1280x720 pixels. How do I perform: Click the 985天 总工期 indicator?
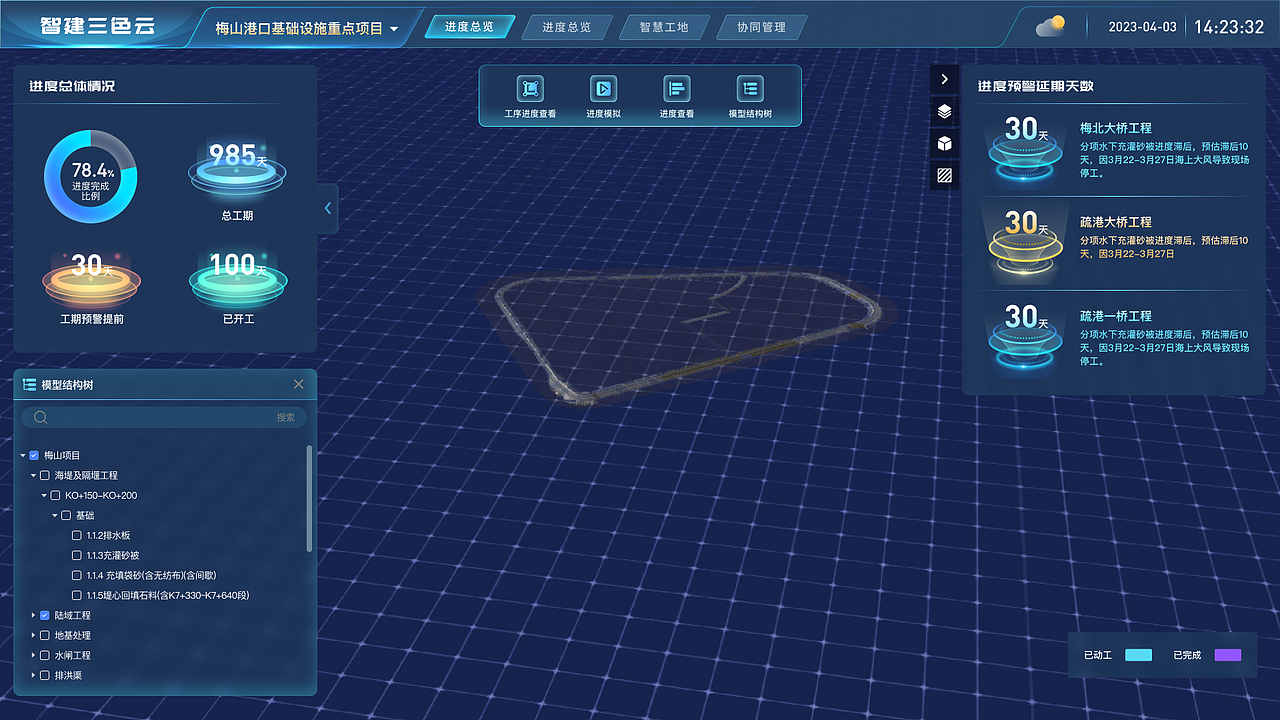click(237, 168)
